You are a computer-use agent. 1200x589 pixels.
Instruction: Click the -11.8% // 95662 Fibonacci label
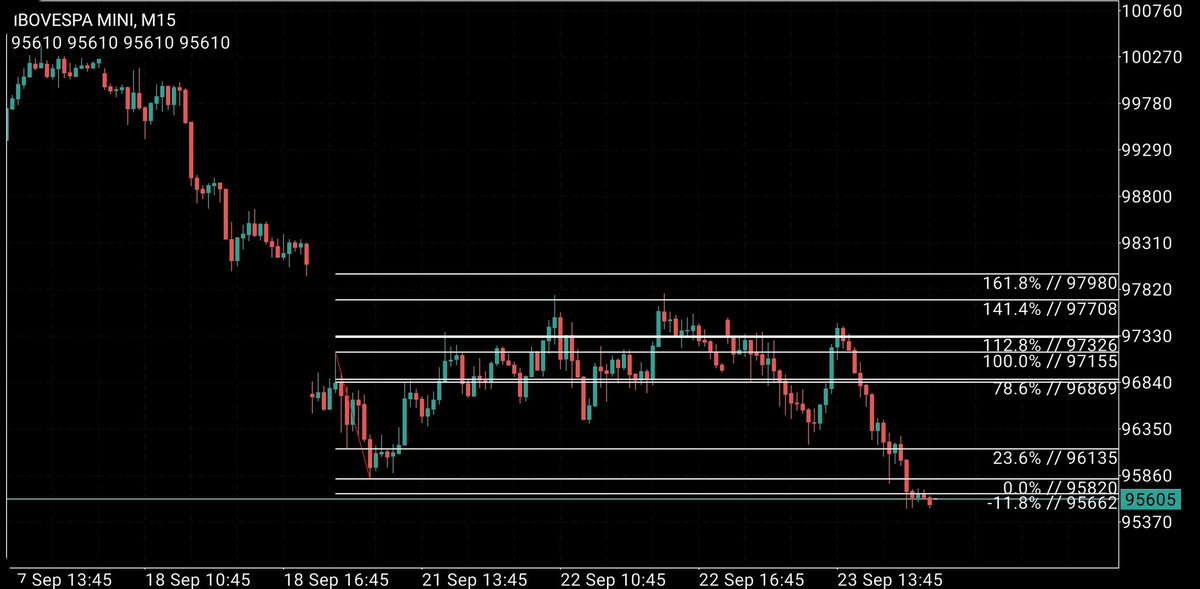(x=1052, y=504)
